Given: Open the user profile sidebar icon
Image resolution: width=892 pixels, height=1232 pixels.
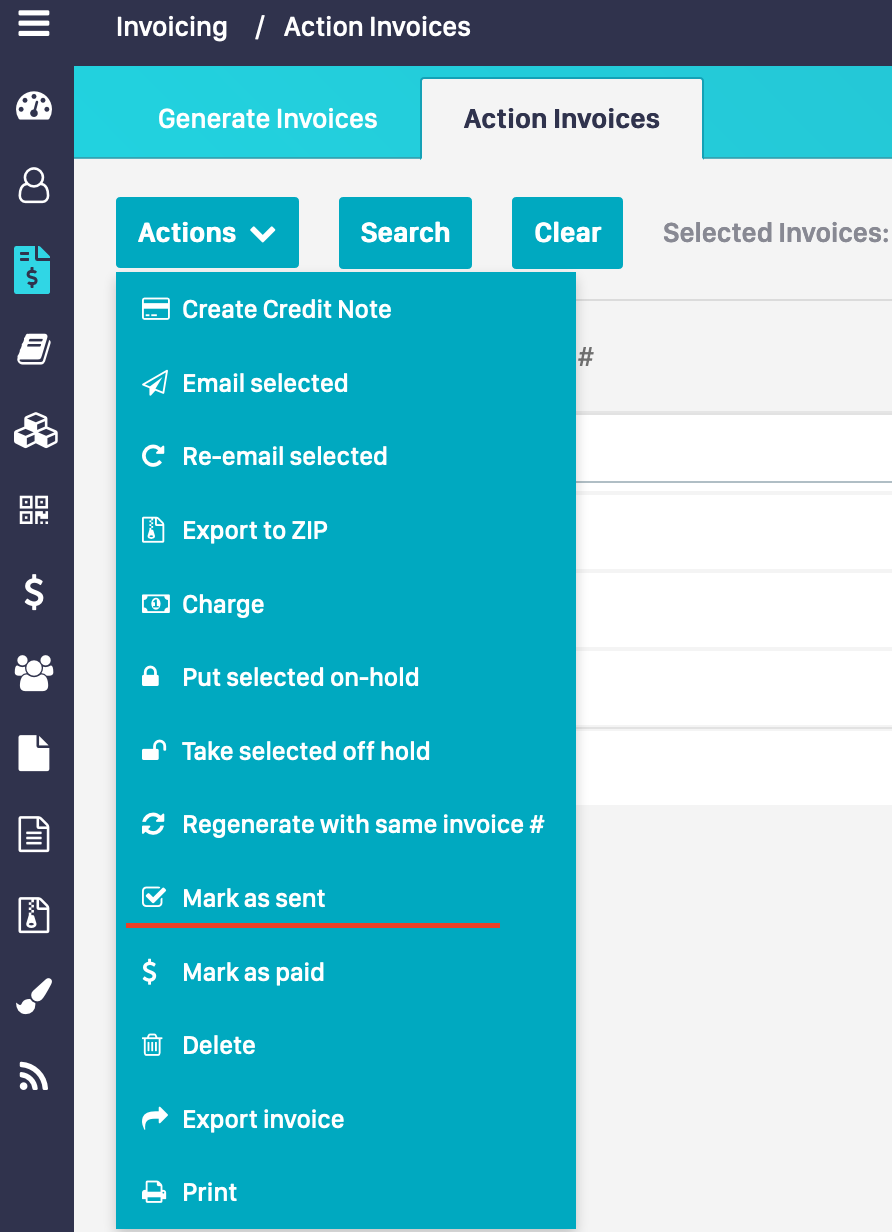Looking at the screenshot, I should [x=34, y=186].
